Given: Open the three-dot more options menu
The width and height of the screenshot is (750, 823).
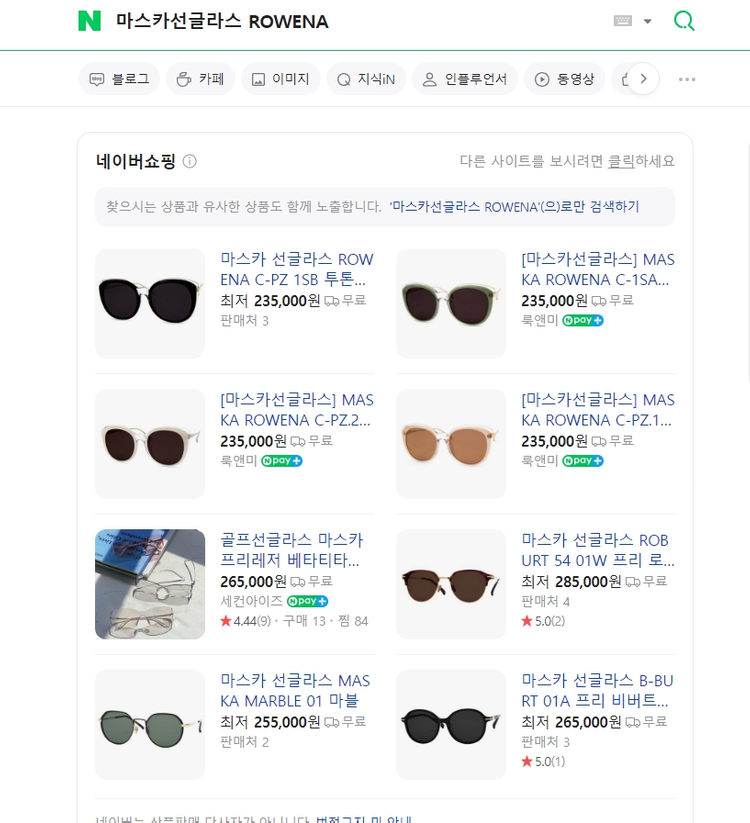Looking at the screenshot, I should pos(687,79).
